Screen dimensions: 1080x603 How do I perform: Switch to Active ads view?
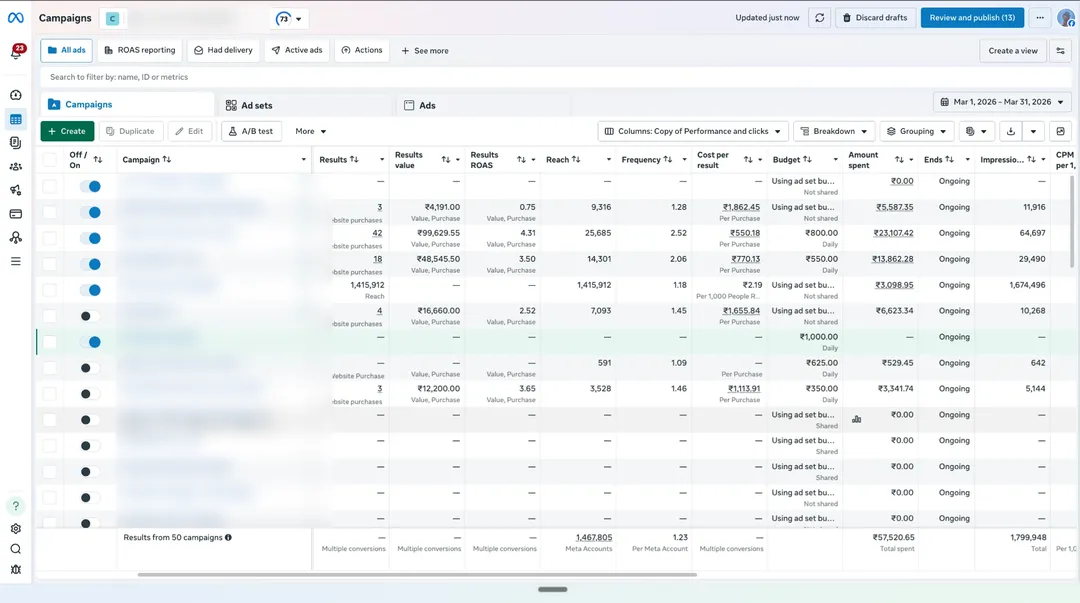(297, 50)
